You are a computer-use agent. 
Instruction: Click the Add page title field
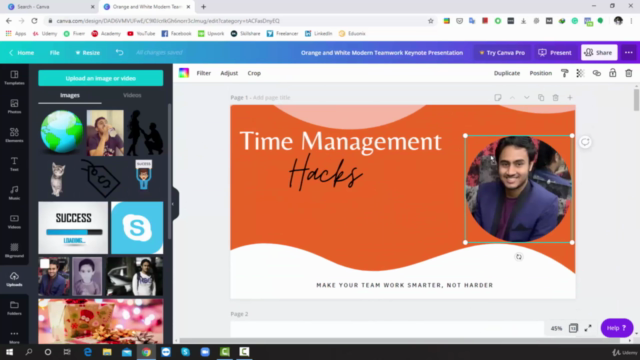click(271, 98)
